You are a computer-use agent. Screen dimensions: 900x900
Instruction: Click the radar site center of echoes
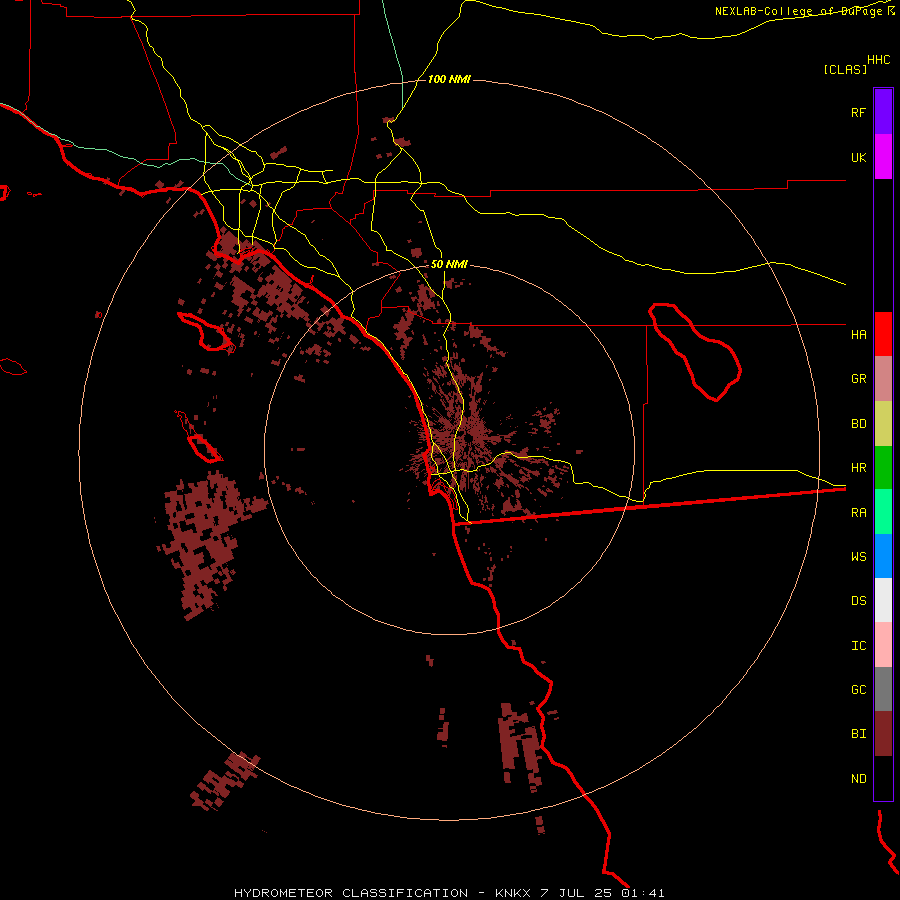(470, 439)
